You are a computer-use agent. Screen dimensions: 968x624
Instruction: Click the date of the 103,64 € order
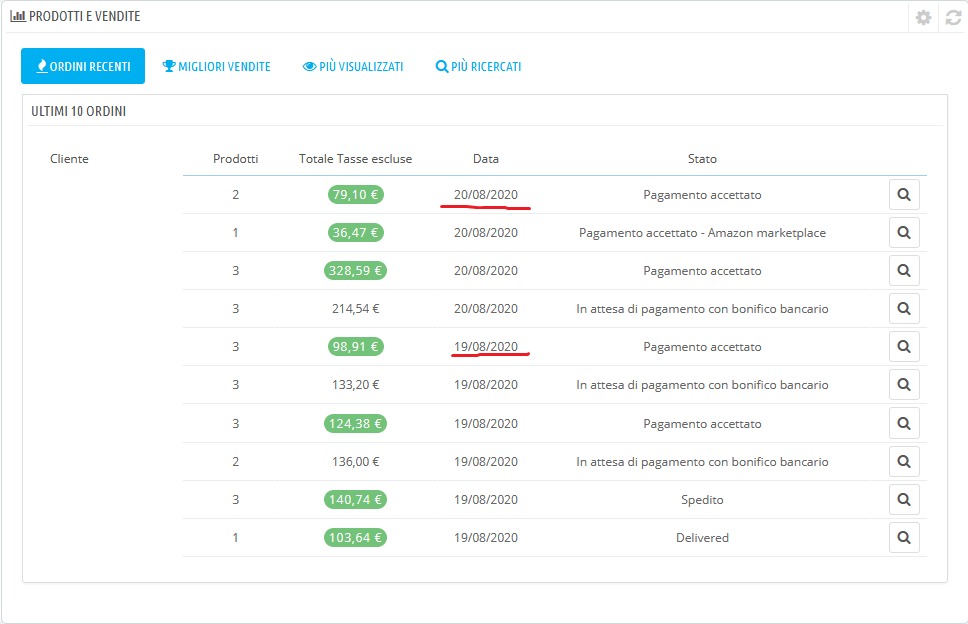tap(486, 538)
